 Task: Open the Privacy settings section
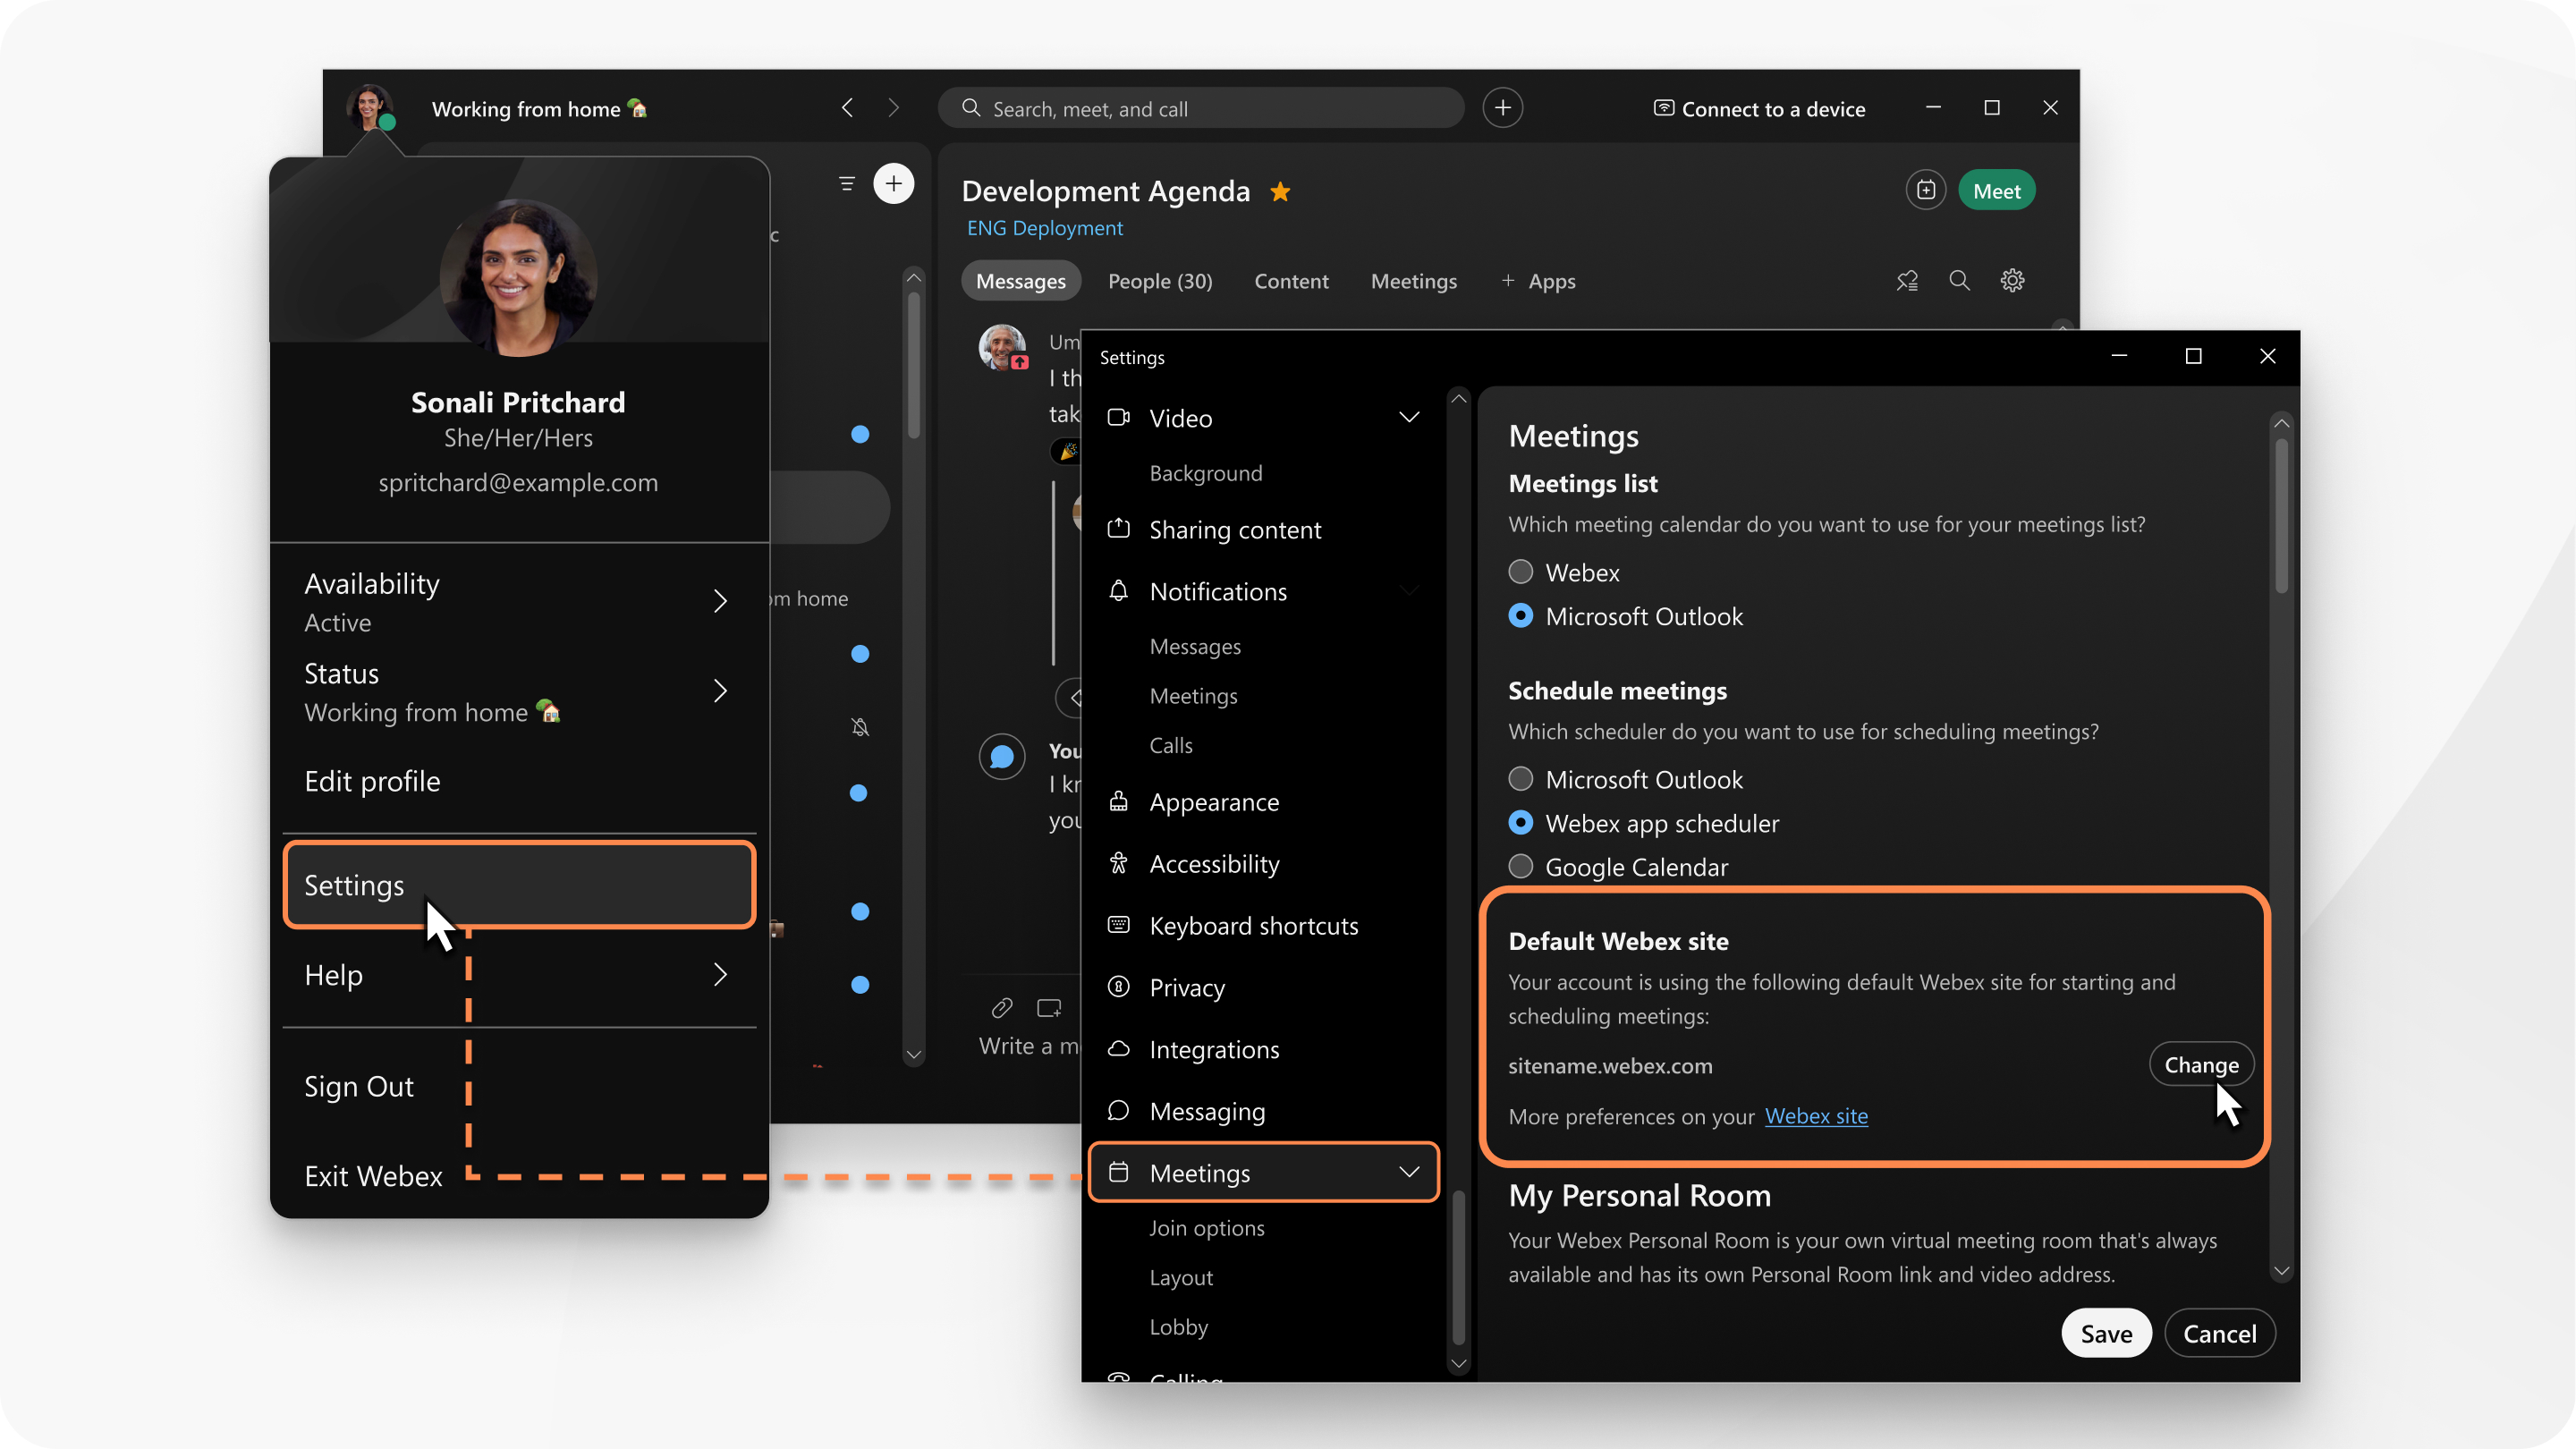(1187, 987)
